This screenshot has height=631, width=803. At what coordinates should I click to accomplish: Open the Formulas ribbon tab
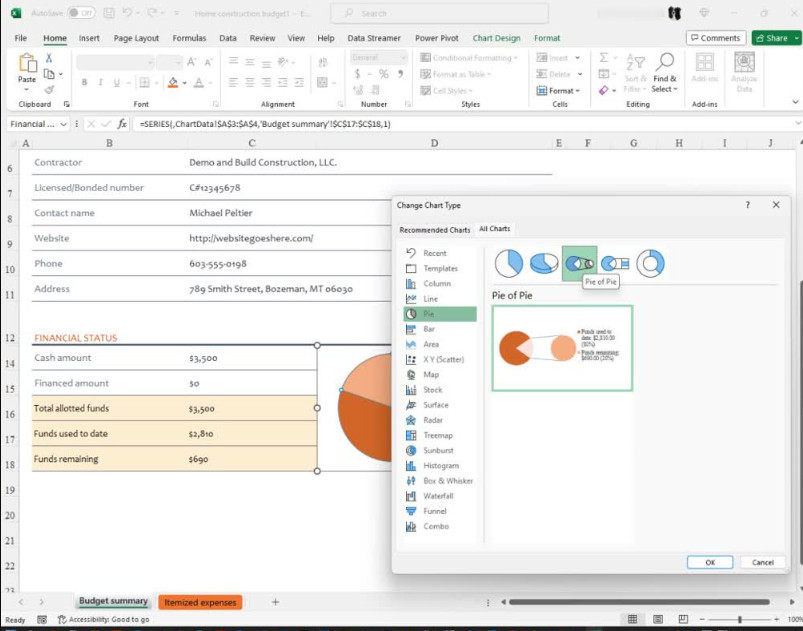[189, 38]
